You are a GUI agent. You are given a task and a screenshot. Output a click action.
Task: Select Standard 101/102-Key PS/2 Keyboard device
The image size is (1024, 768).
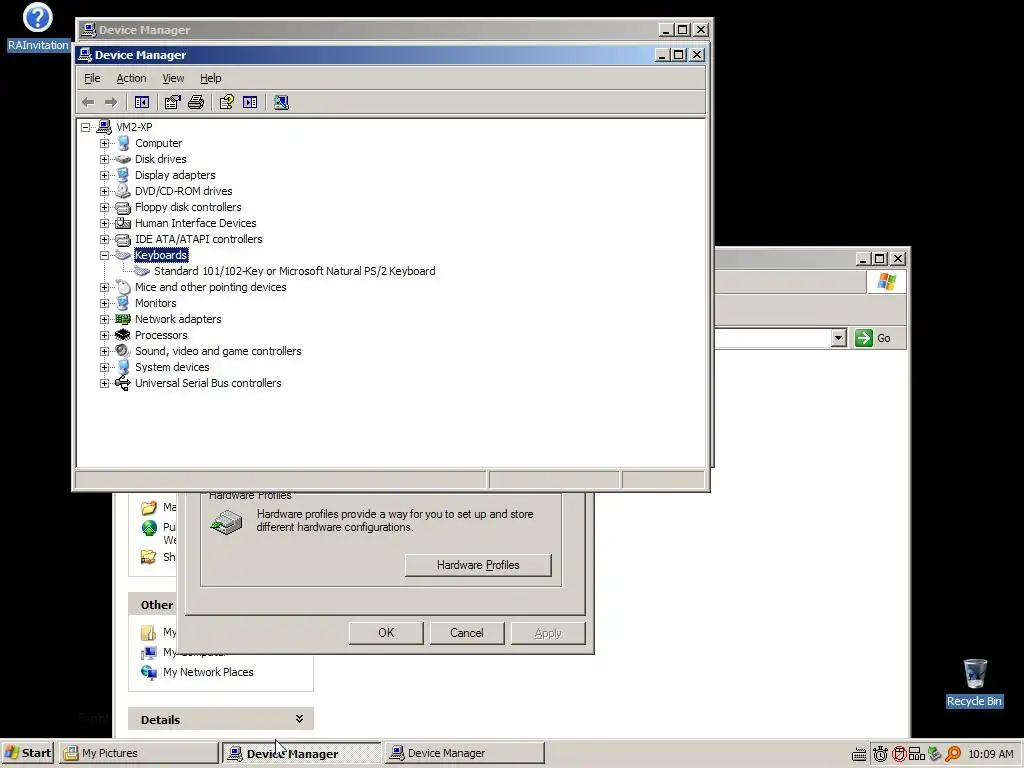pyautogui.click(x=295, y=271)
